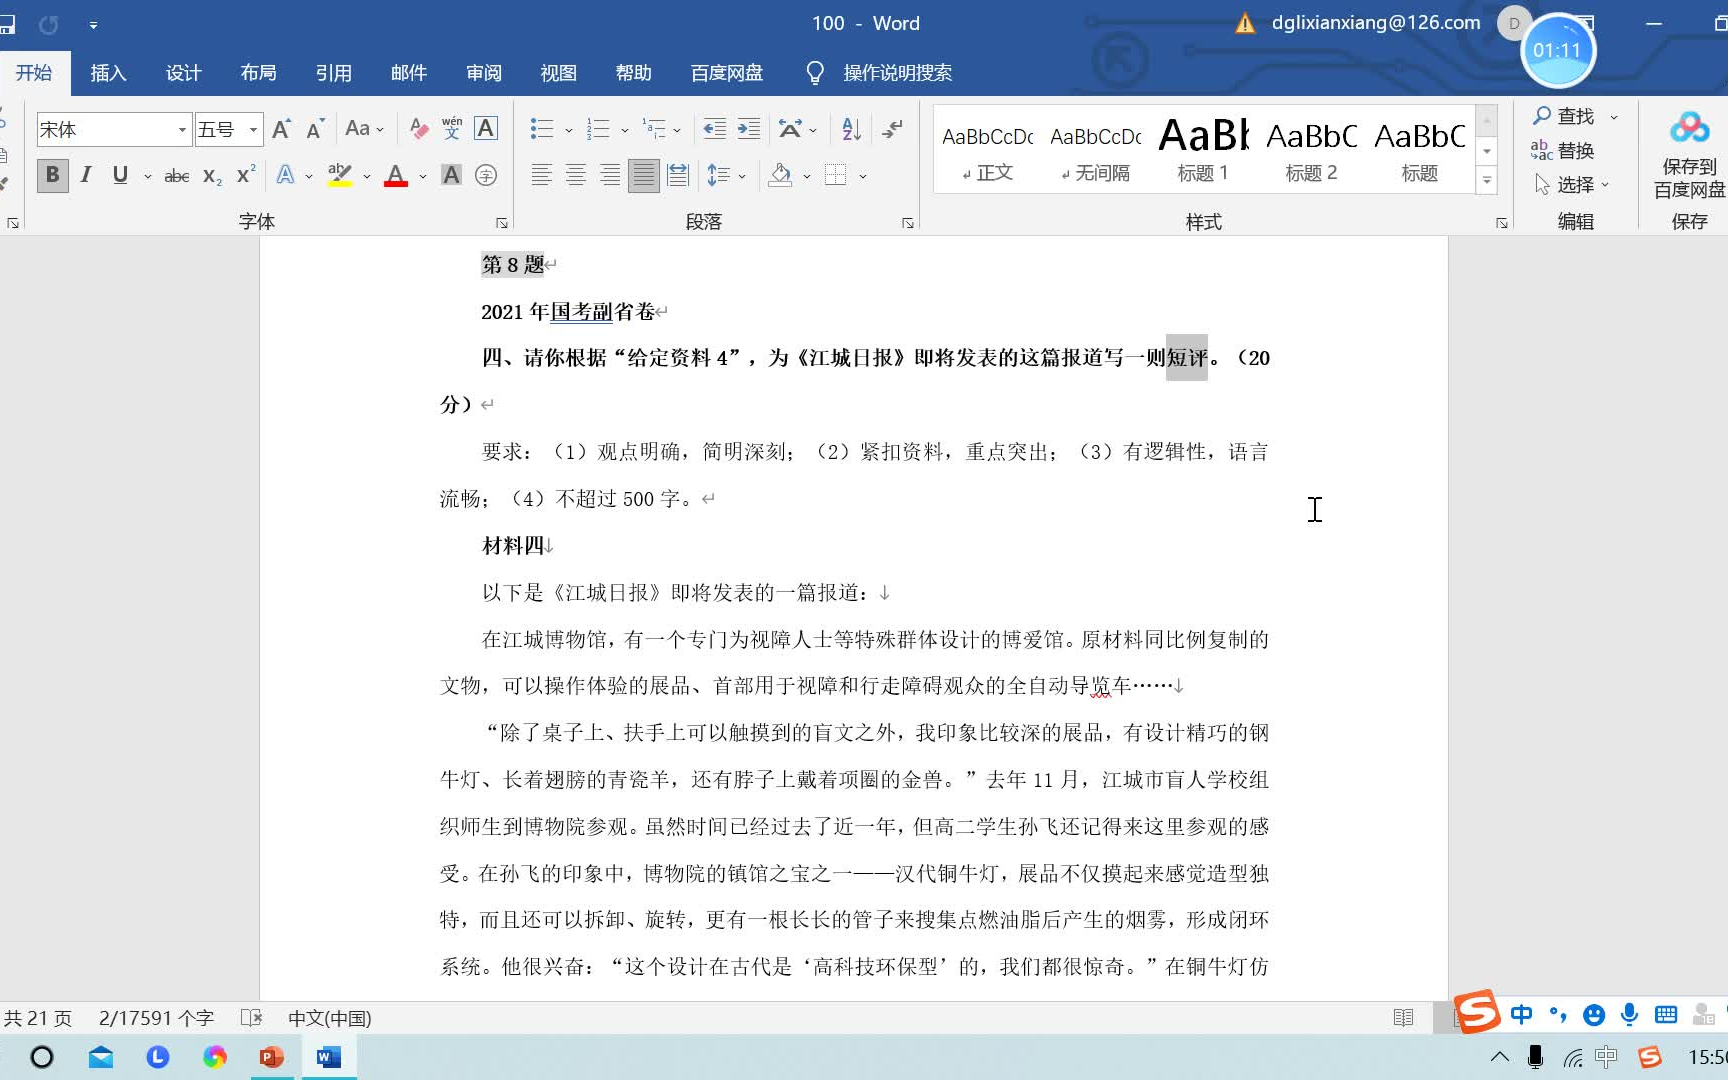Click the Enclosed Characters icon
The image size is (1728, 1080).
coord(486,176)
